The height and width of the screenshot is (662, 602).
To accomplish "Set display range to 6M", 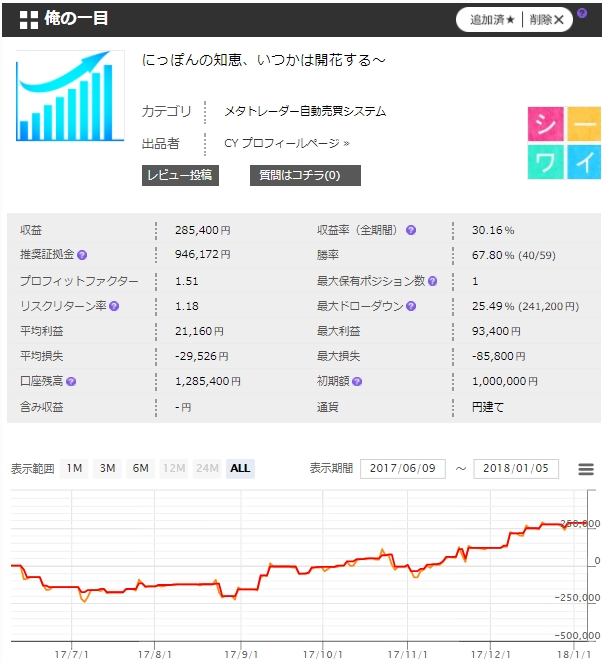I will 140,468.
